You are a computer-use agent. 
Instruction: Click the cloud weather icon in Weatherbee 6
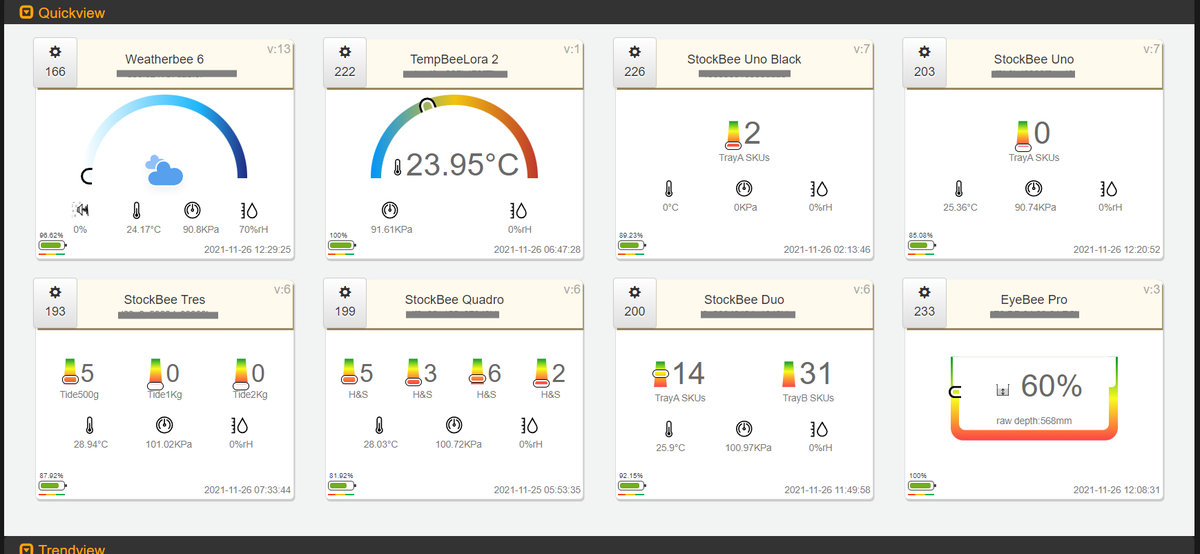tap(164, 171)
